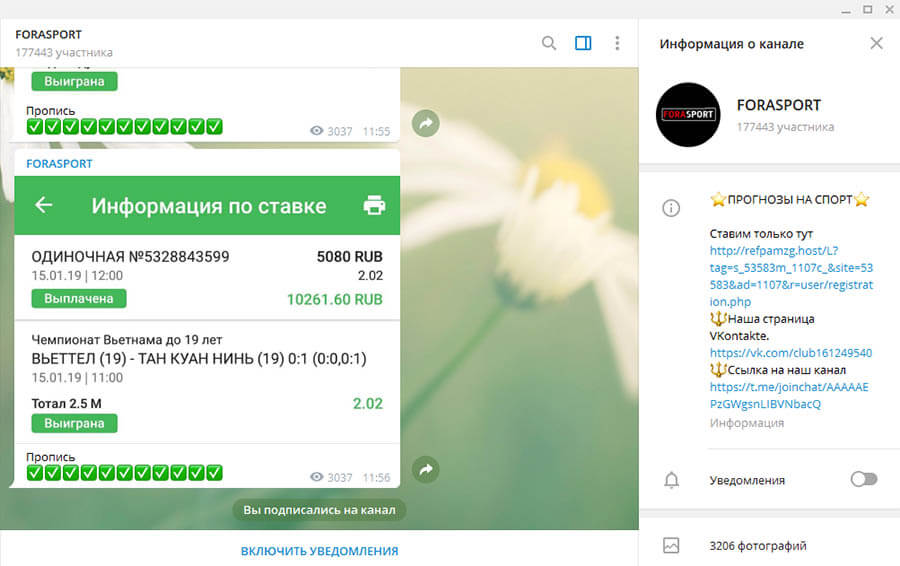
Task: Click the Чемпионат Вьетнама до 19 лет text
Action: coord(127,340)
